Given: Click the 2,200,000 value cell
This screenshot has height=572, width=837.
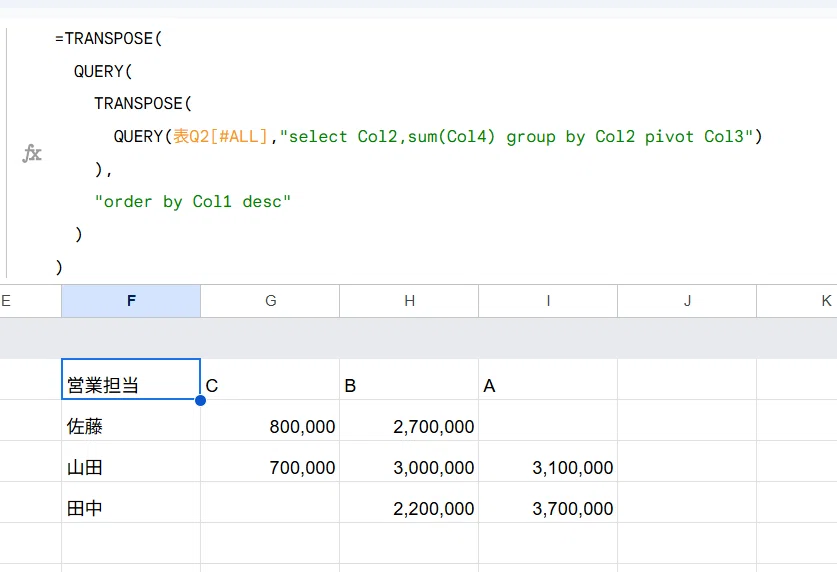Looking at the screenshot, I should (x=409, y=503).
